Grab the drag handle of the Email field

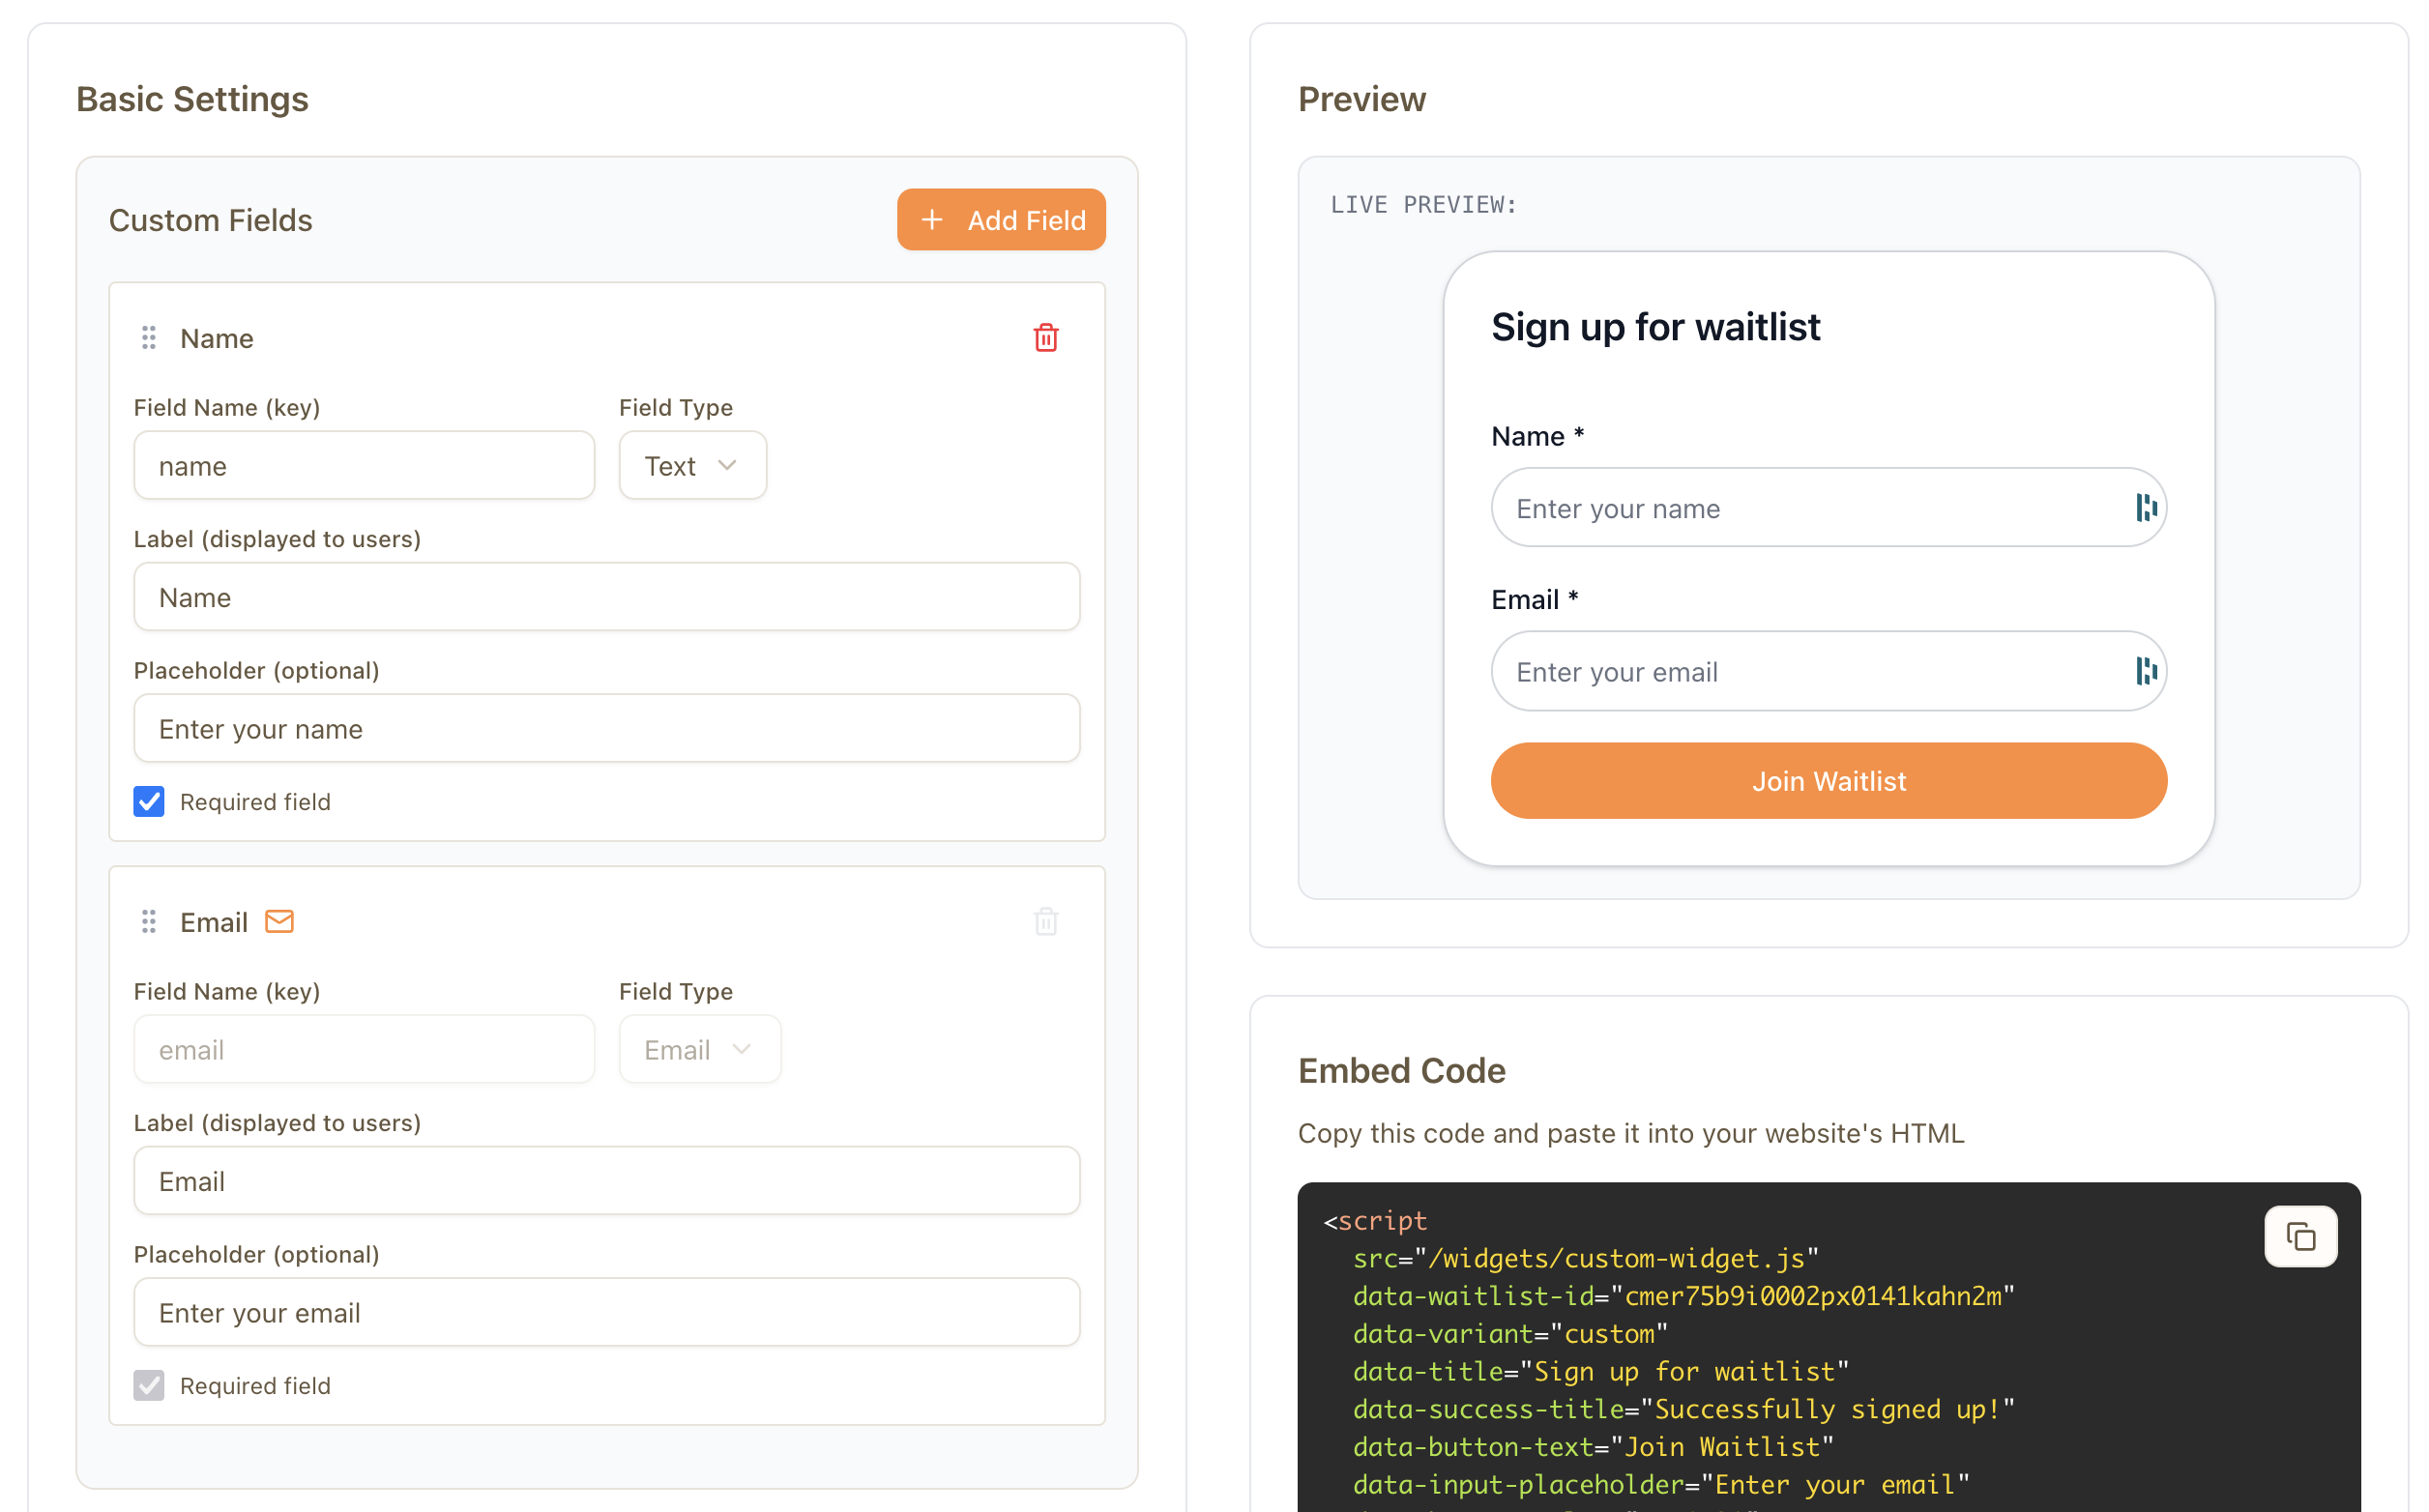(x=149, y=921)
